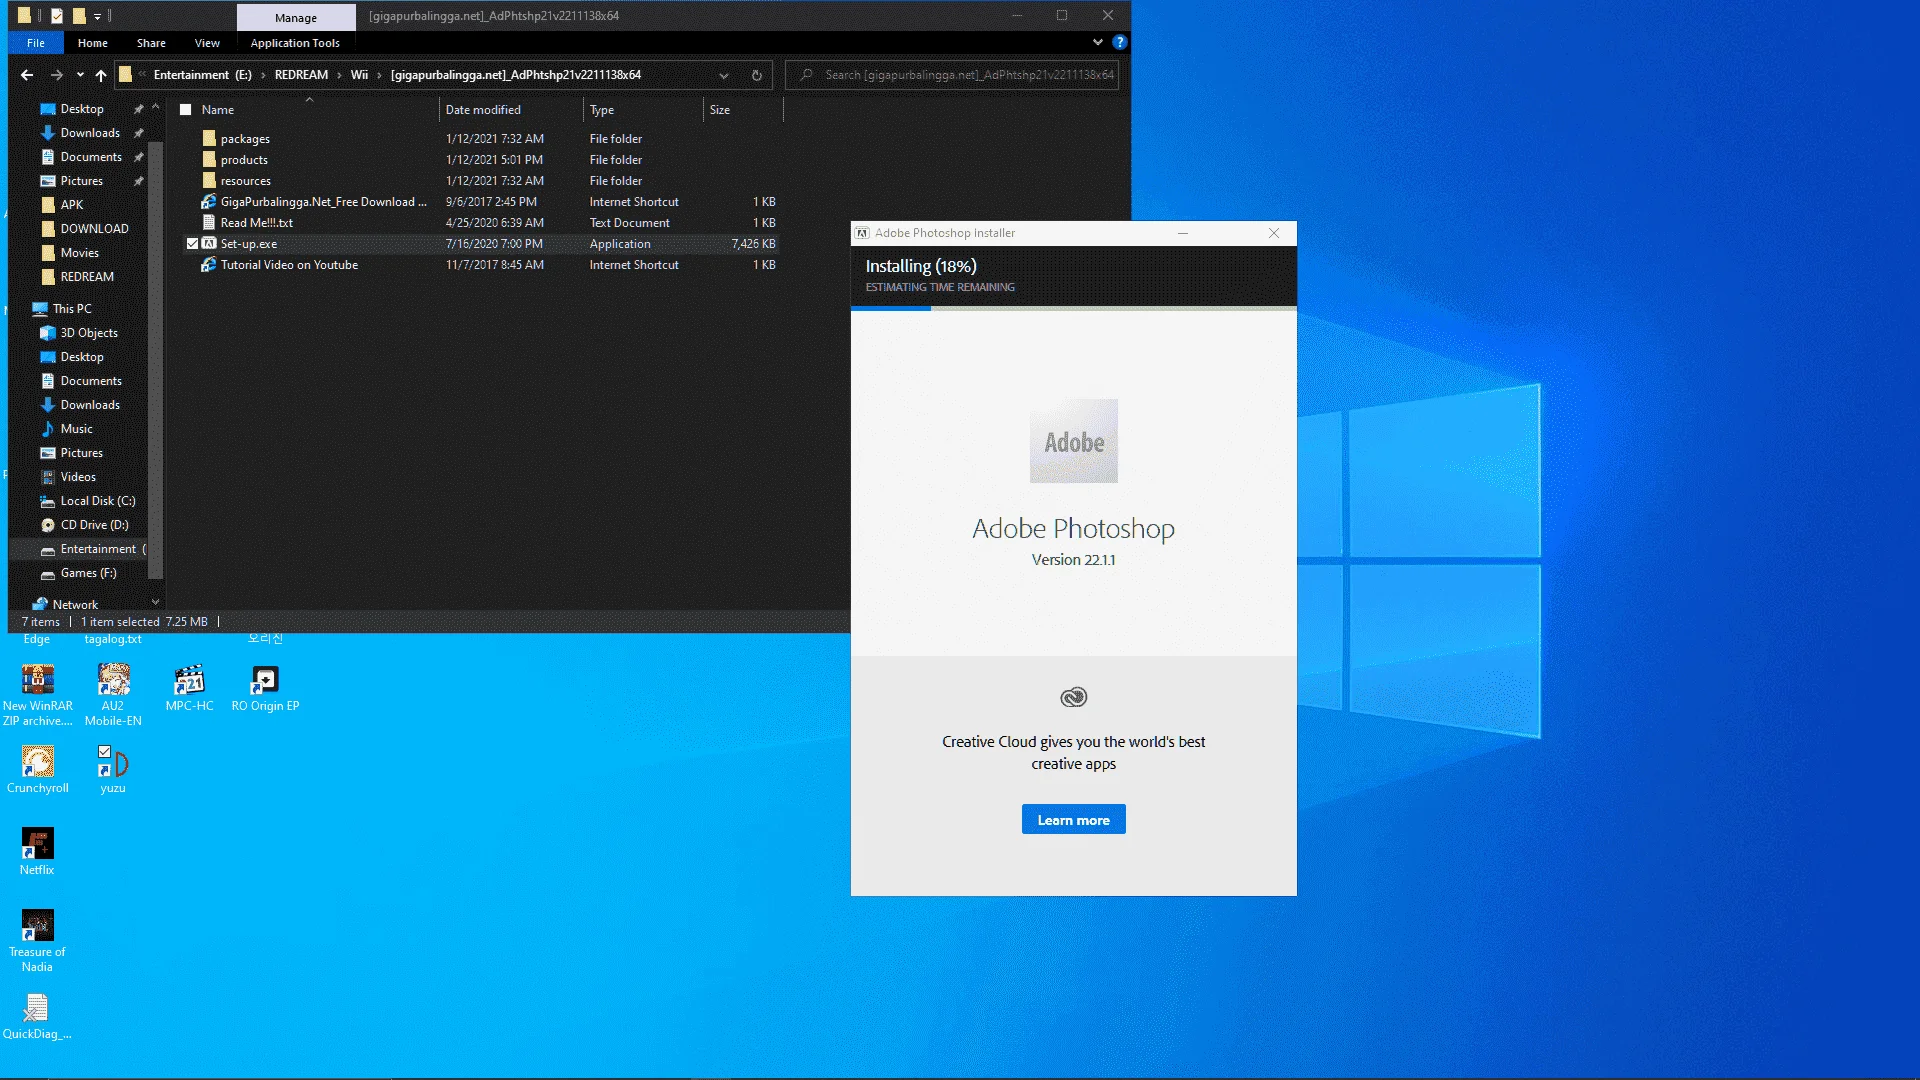Select the RO Origin EP shortcut

pos(265,689)
